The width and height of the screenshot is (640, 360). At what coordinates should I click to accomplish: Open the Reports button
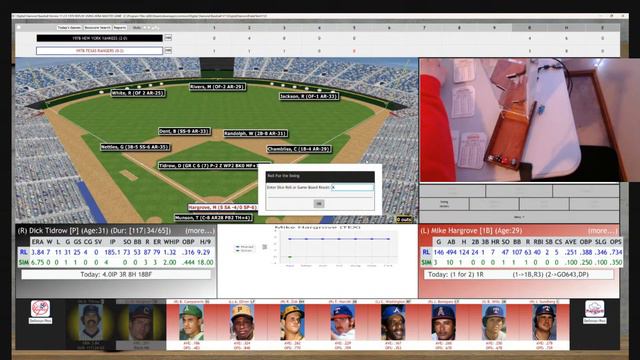(x=120, y=28)
